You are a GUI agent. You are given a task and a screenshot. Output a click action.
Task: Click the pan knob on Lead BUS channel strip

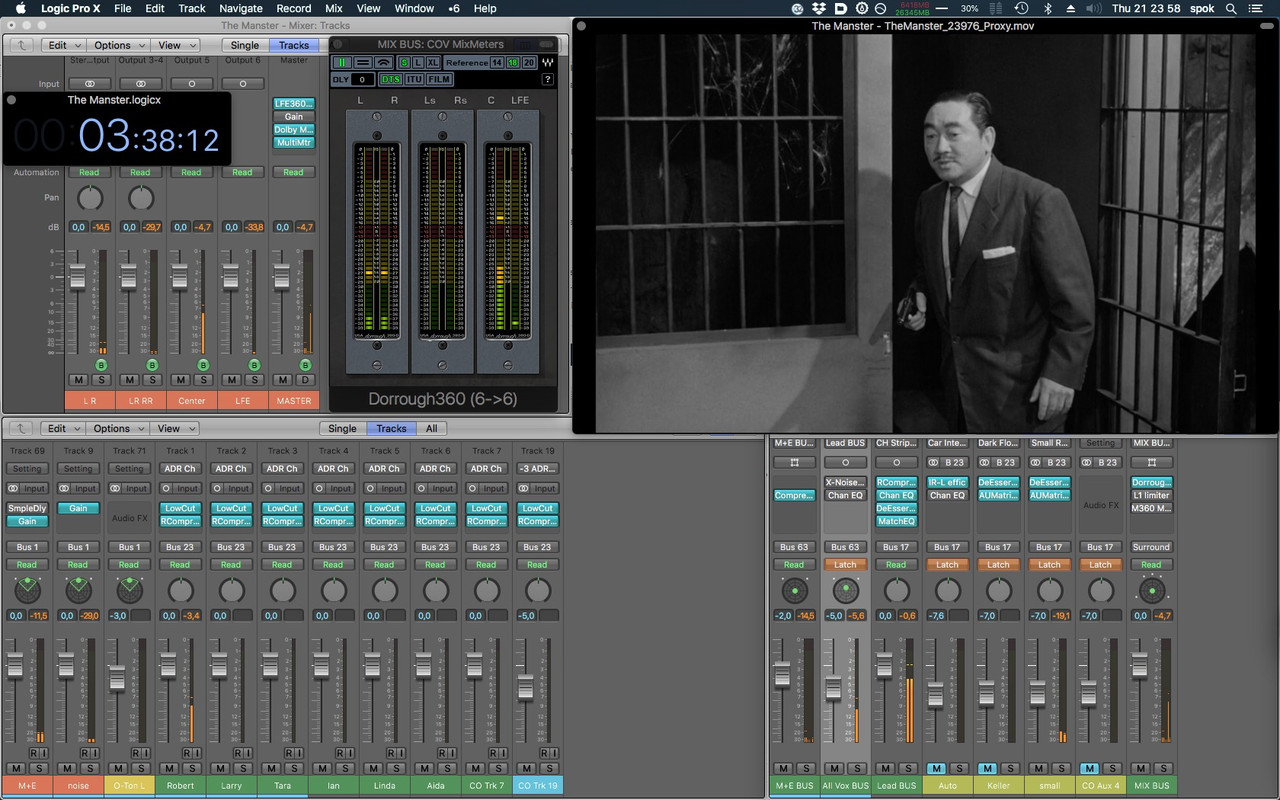pos(896,590)
